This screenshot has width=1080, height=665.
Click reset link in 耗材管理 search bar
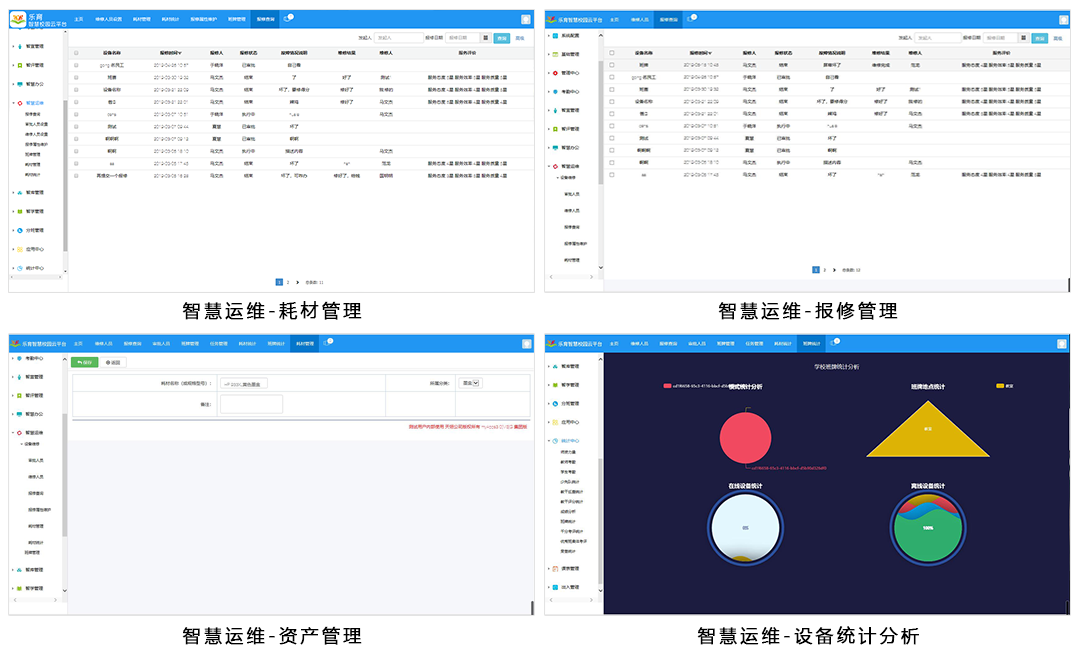click(520, 38)
